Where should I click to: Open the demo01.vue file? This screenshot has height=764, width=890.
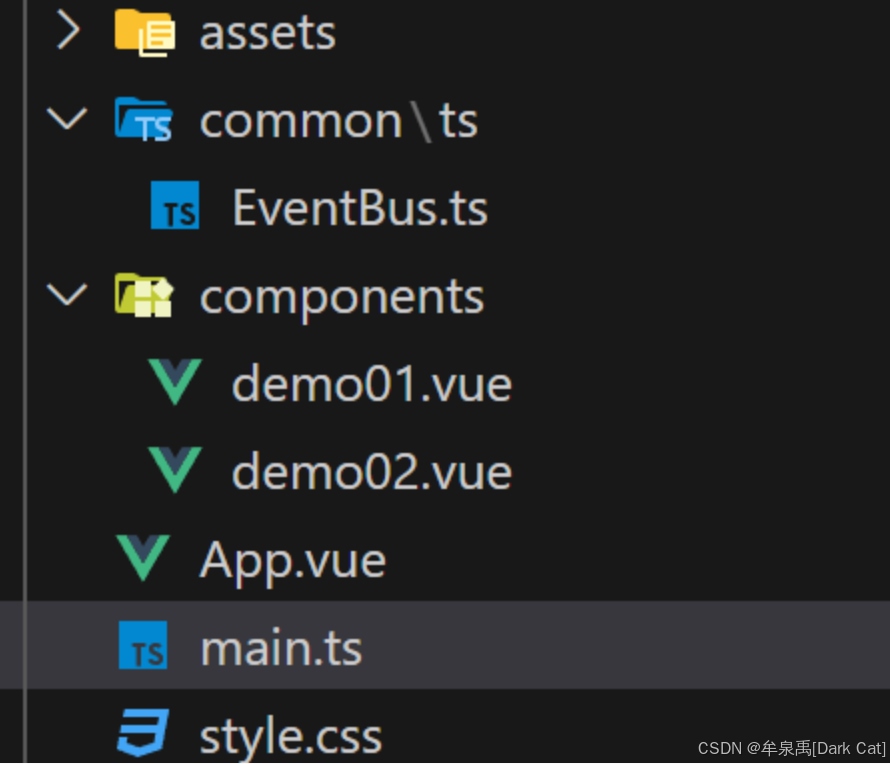coord(372,384)
